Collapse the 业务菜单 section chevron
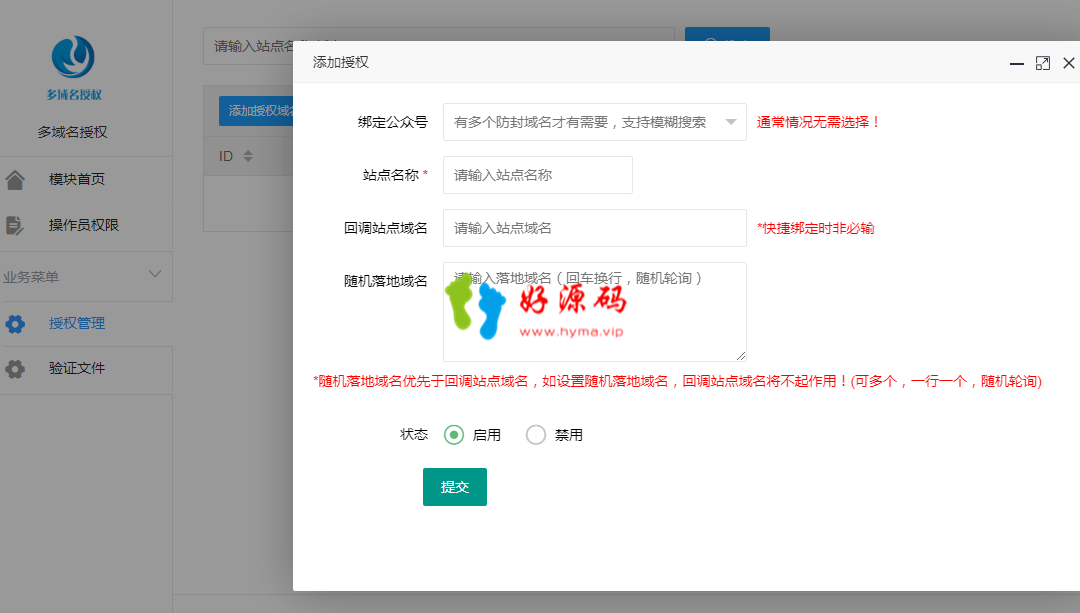The height and width of the screenshot is (613, 1080). coord(155,274)
